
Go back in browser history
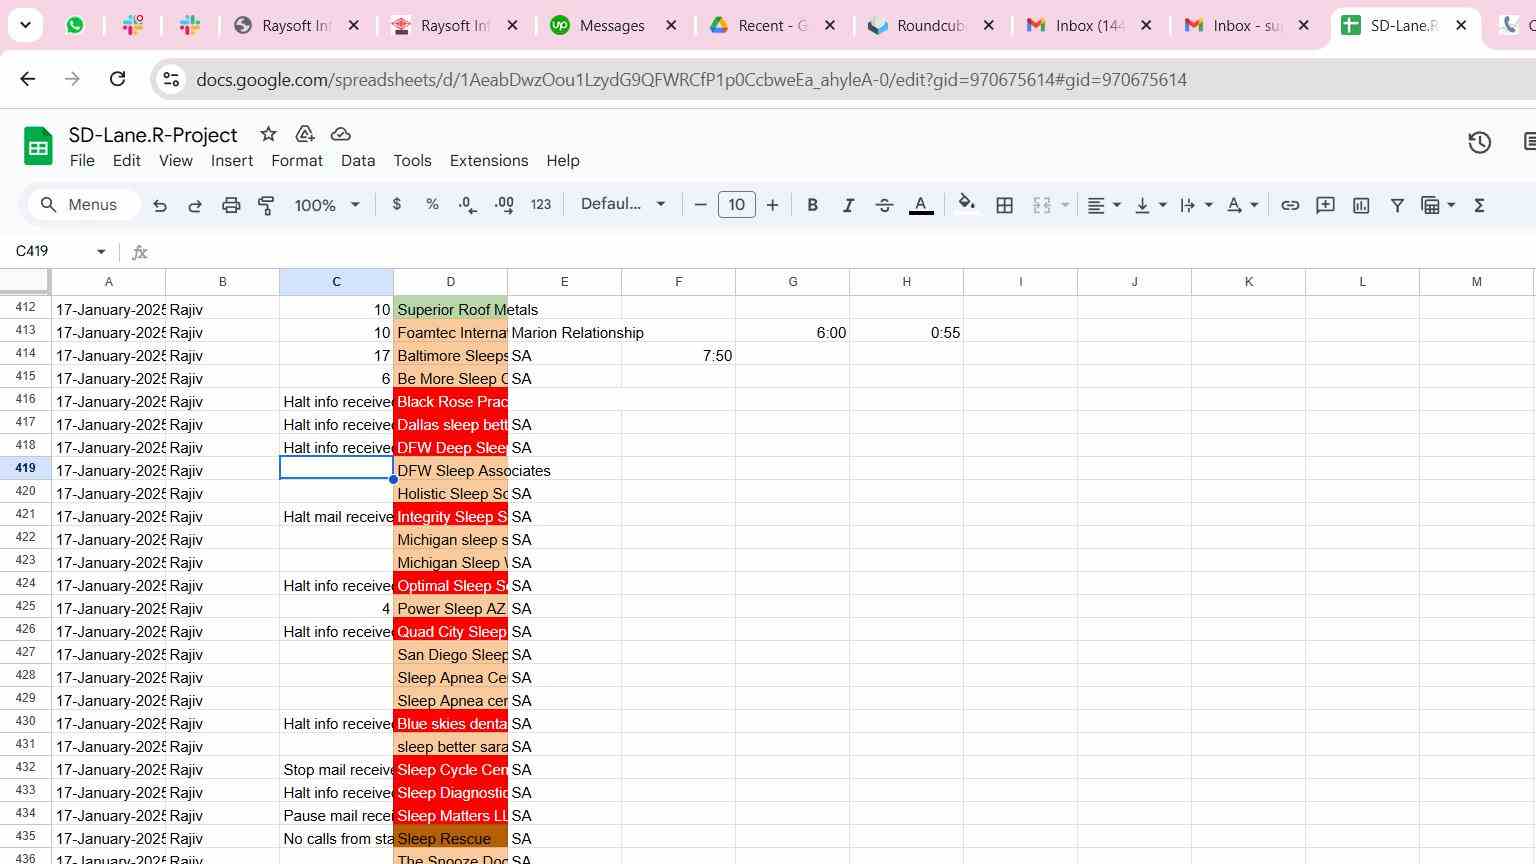tap(27, 79)
